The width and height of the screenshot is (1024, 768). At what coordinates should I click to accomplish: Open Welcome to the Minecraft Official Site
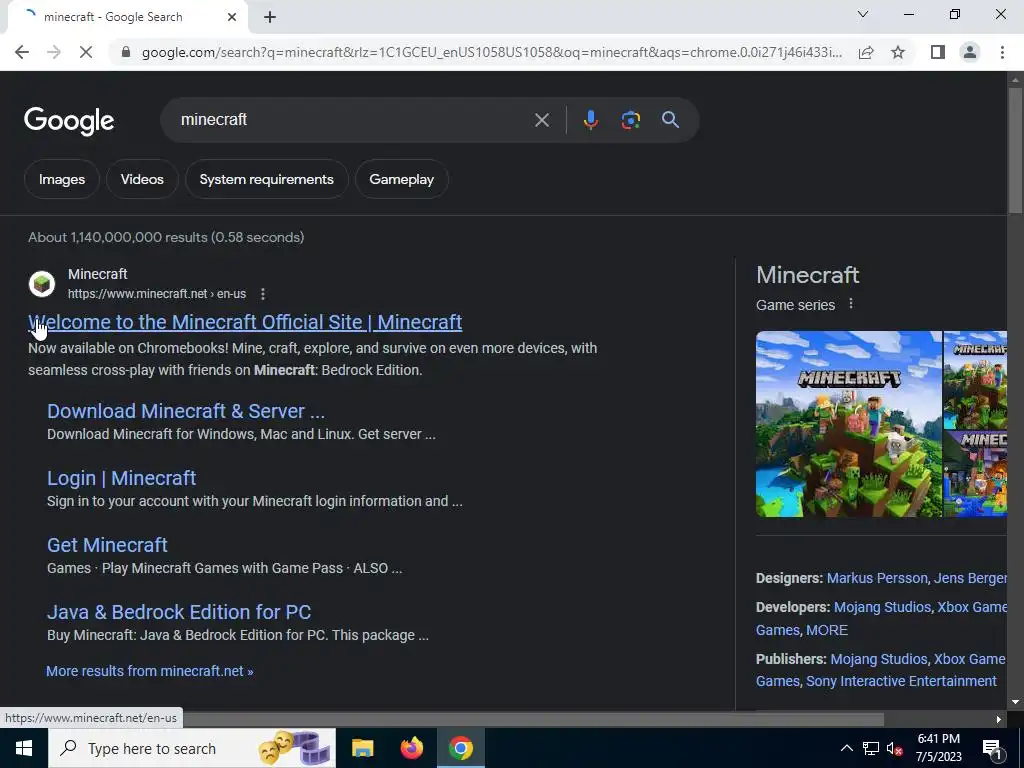pos(245,322)
